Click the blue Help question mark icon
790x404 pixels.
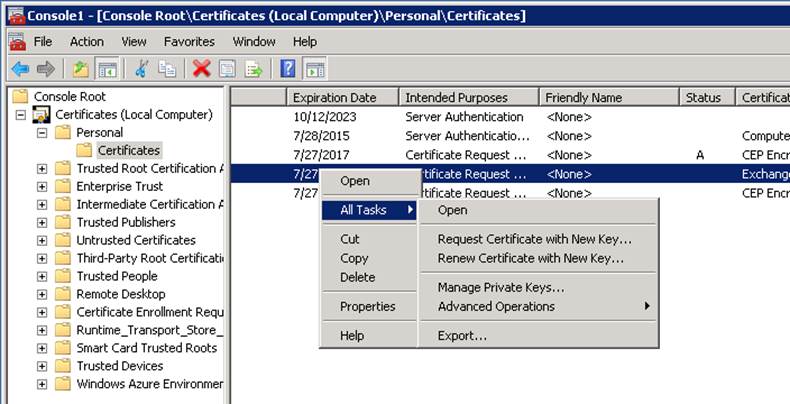[x=288, y=69]
